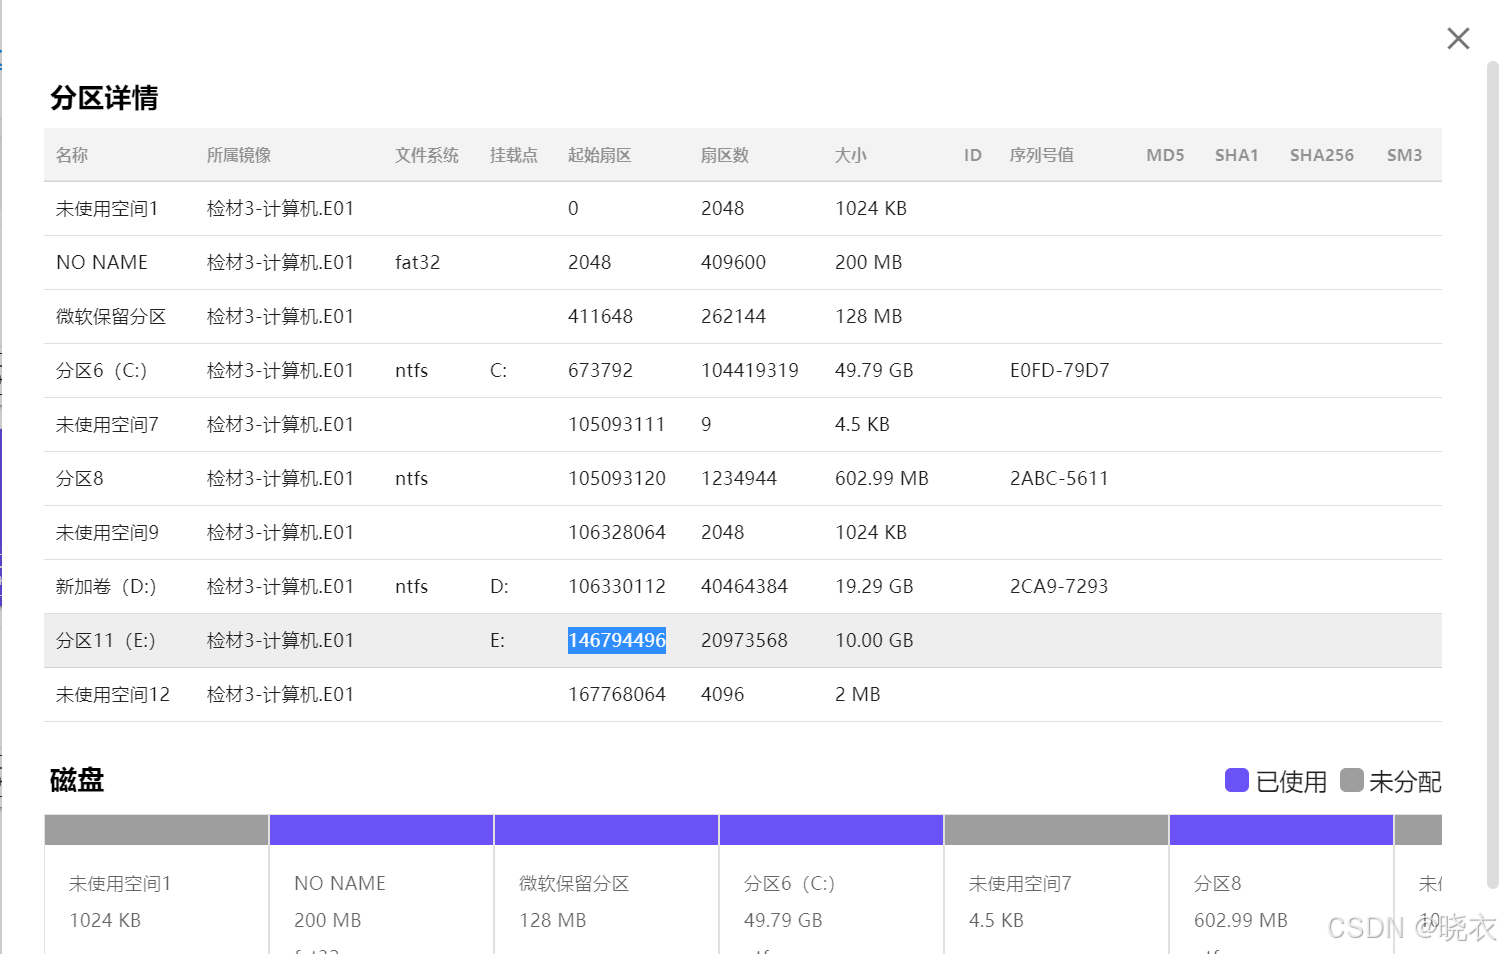Select the 未使用空间1 disk map block
Image resolution: width=1501 pixels, height=954 pixels.
[156, 884]
